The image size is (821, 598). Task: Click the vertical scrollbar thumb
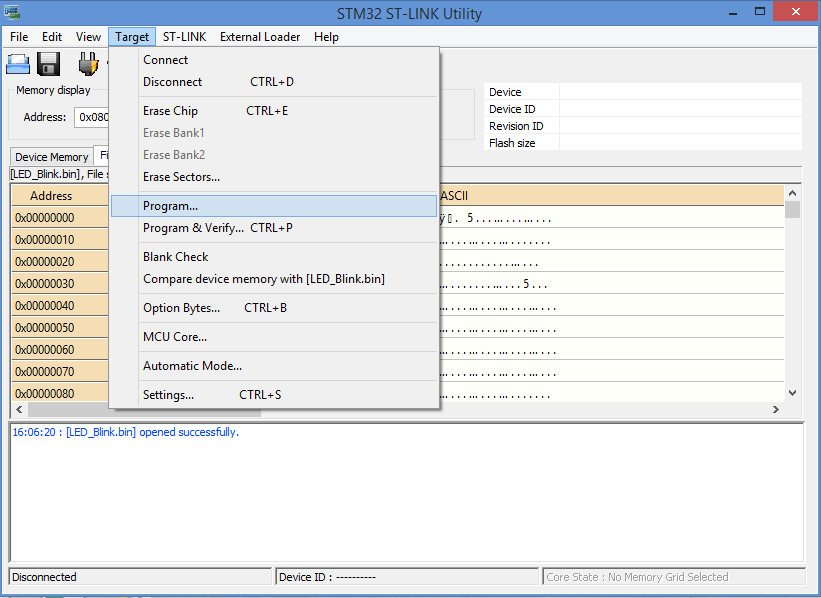[x=792, y=209]
